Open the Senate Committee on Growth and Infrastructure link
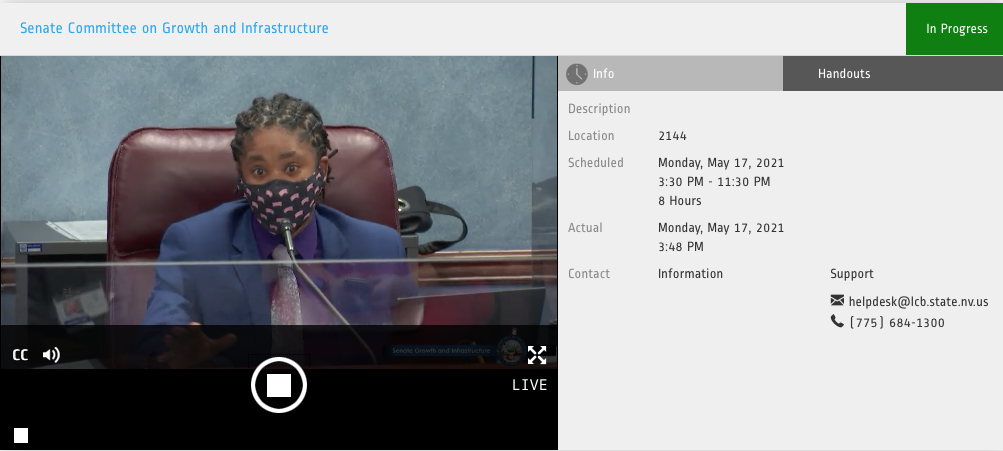This screenshot has height=451, width=1003. 174,28
